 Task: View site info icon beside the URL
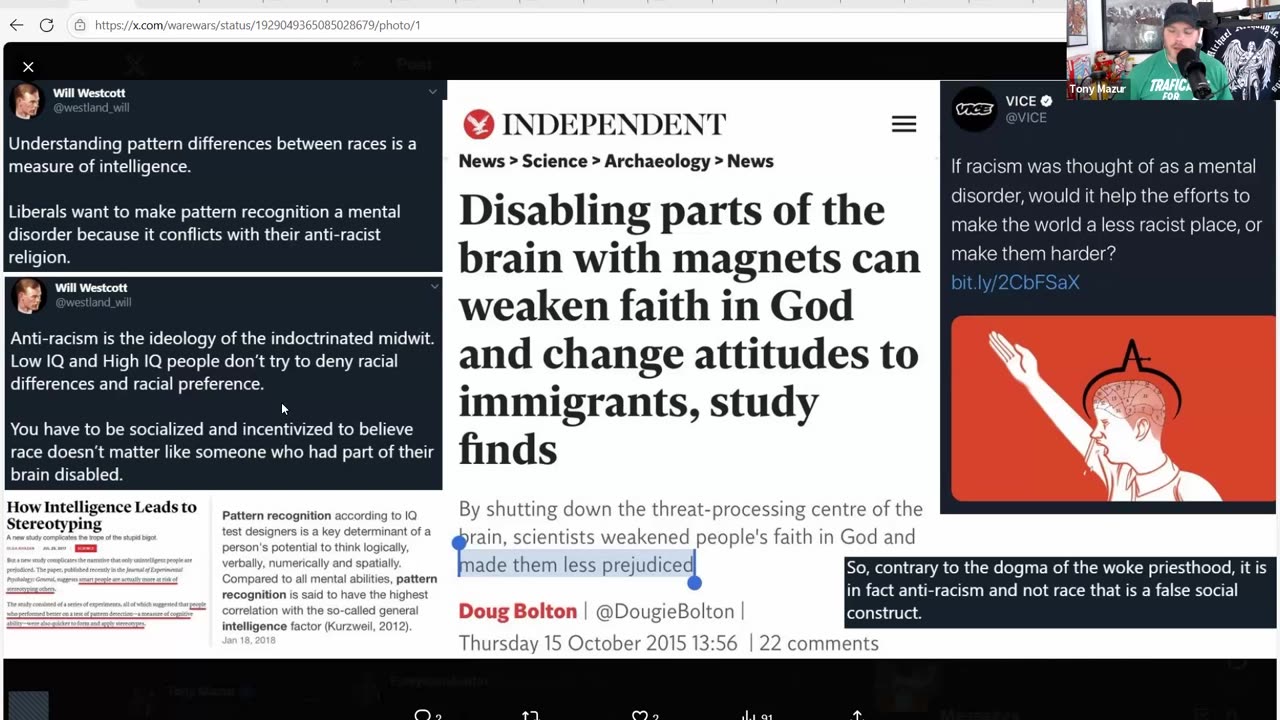click(x=79, y=25)
